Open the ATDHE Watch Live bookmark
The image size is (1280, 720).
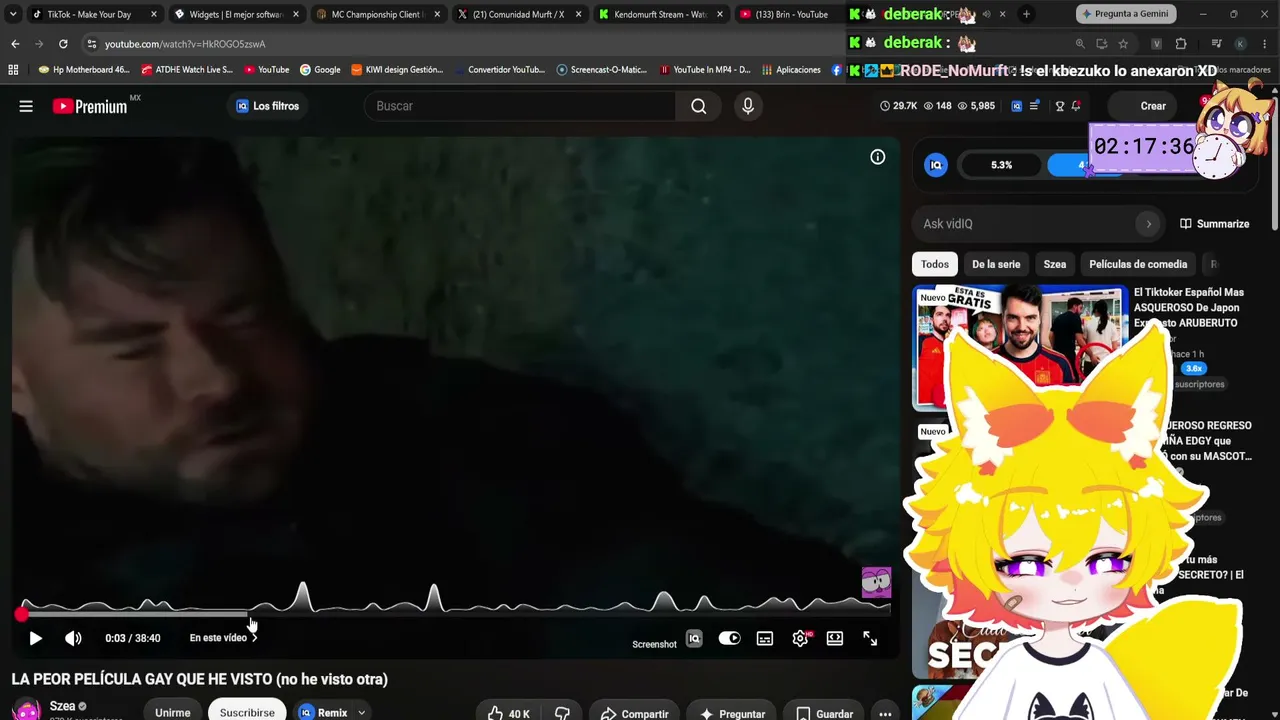pyautogui.click(x=187, y=70)
